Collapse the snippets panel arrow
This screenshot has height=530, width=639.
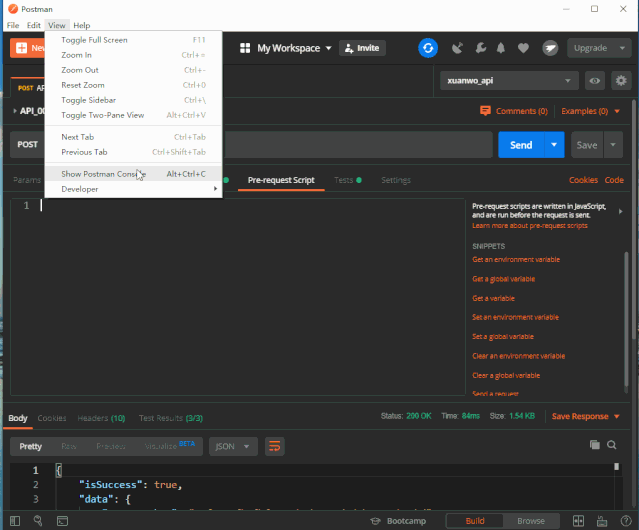620,211
